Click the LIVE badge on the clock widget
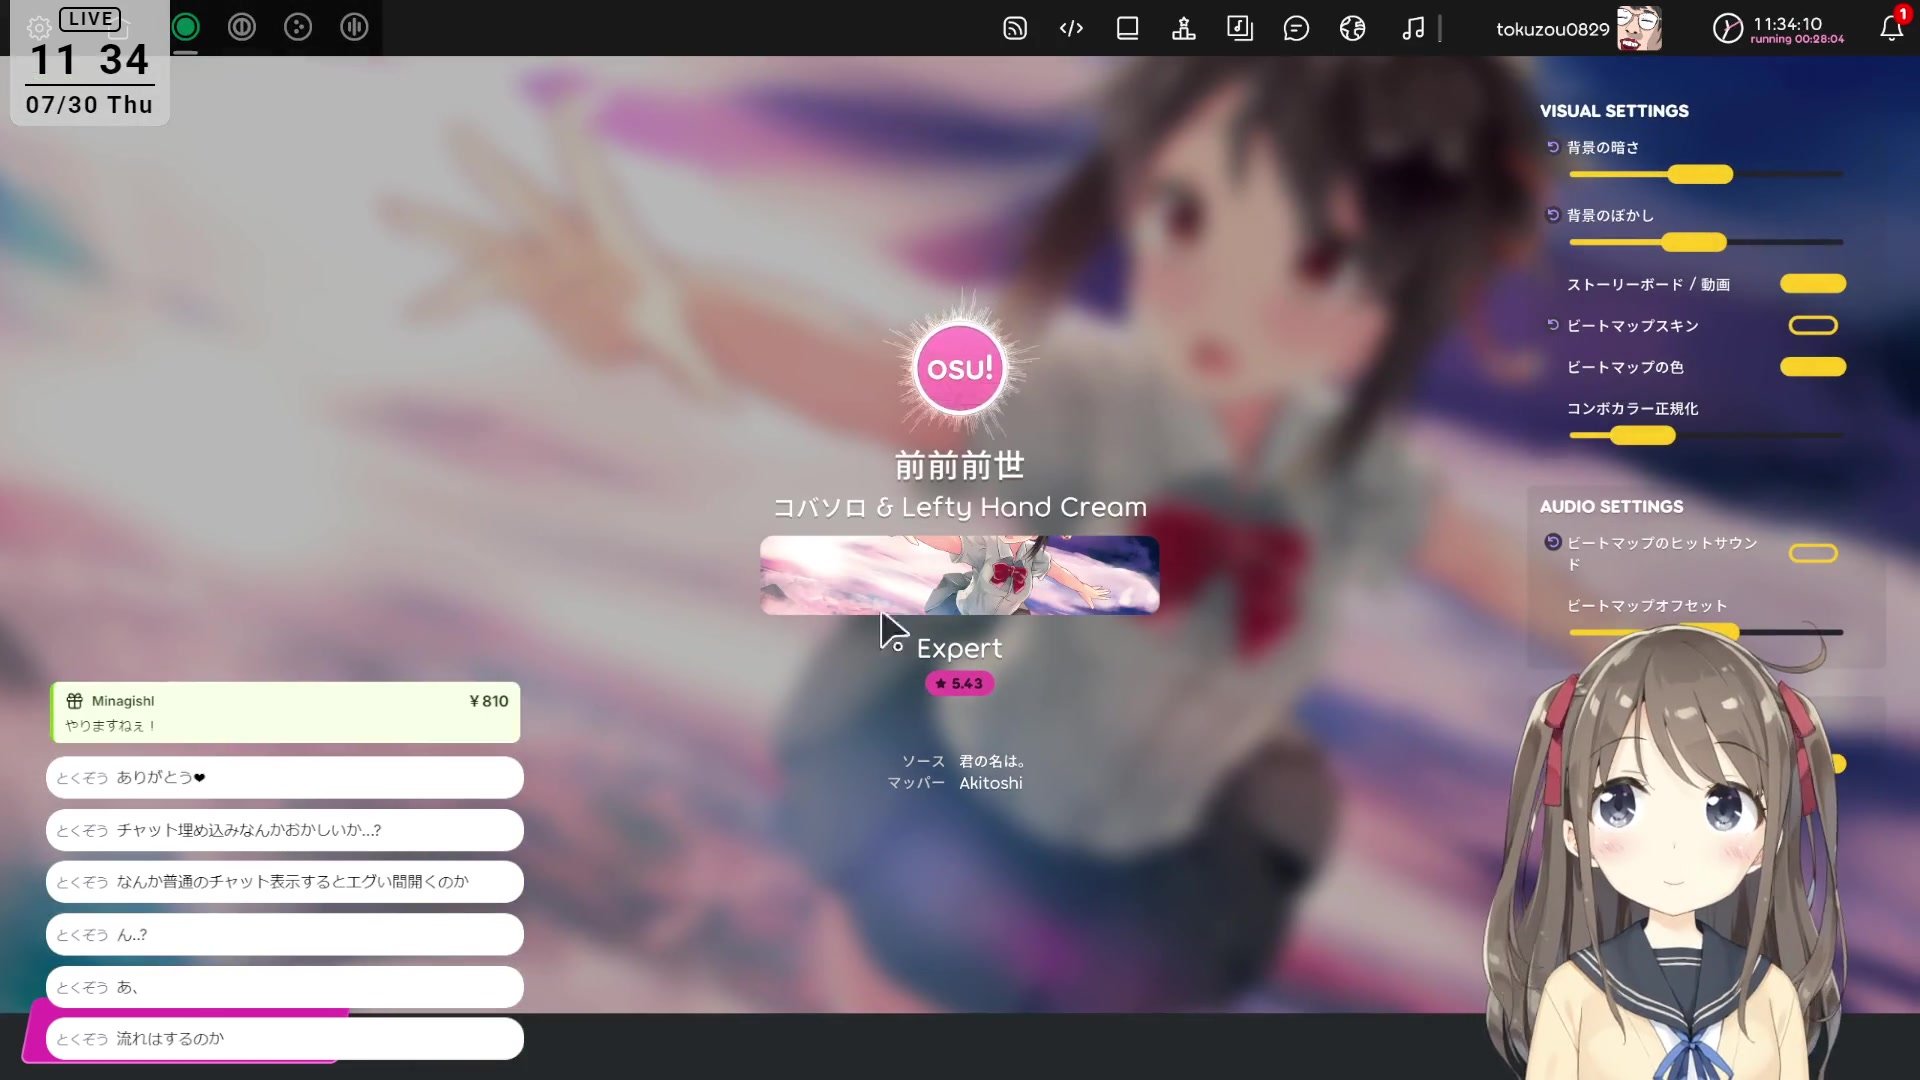This screenshot has width=1920, height=1080. (90, 19)
